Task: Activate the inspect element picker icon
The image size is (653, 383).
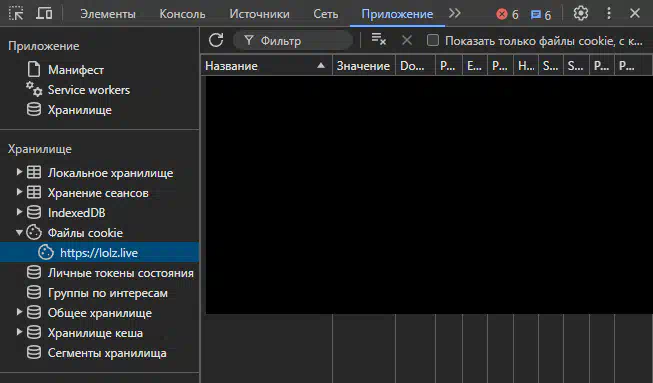Action: click(x=16, y=13)
